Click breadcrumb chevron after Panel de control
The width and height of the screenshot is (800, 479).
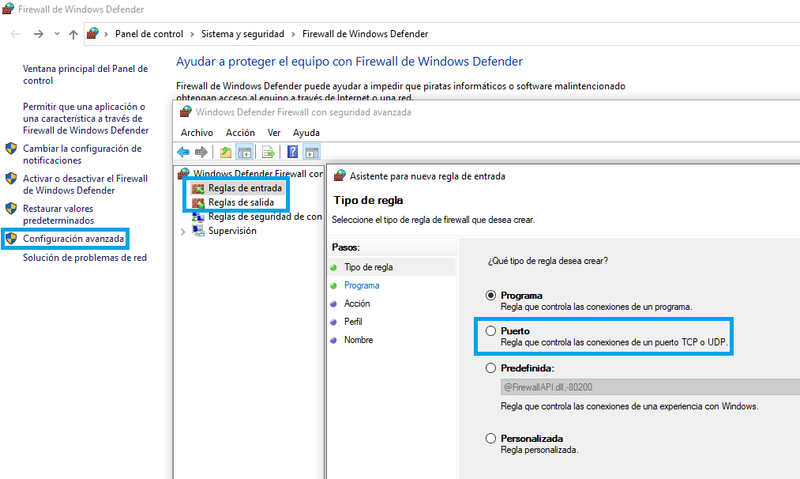(192, 34)
